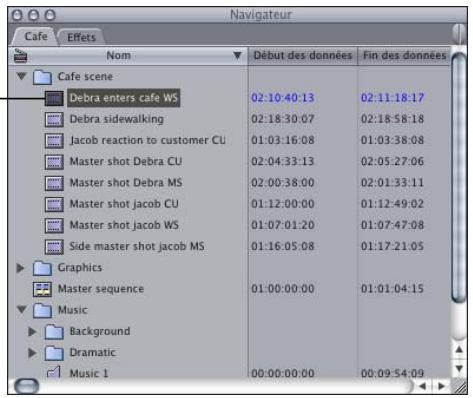Click the Debra sidewalking clip icon
The image size is (473, 398).
click(54, 119)
